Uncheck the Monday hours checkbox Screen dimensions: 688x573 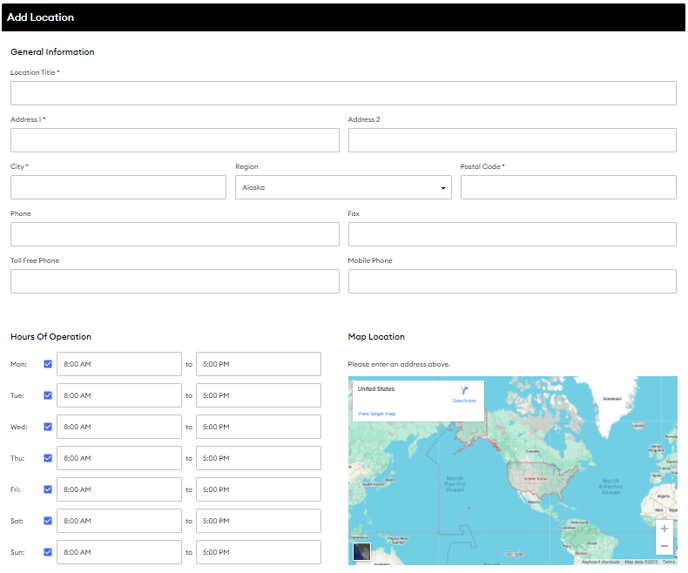pos(48,364)
